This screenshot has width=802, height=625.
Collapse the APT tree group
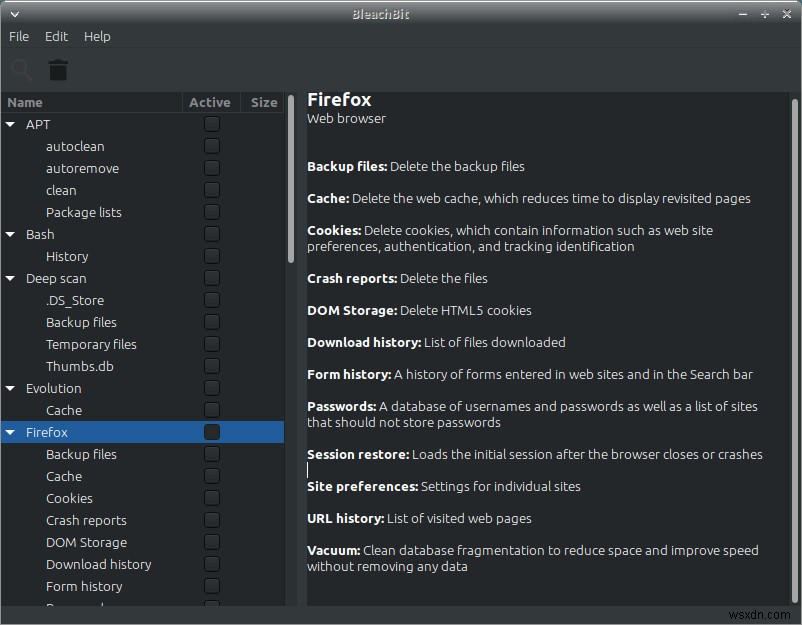point(11,124)
